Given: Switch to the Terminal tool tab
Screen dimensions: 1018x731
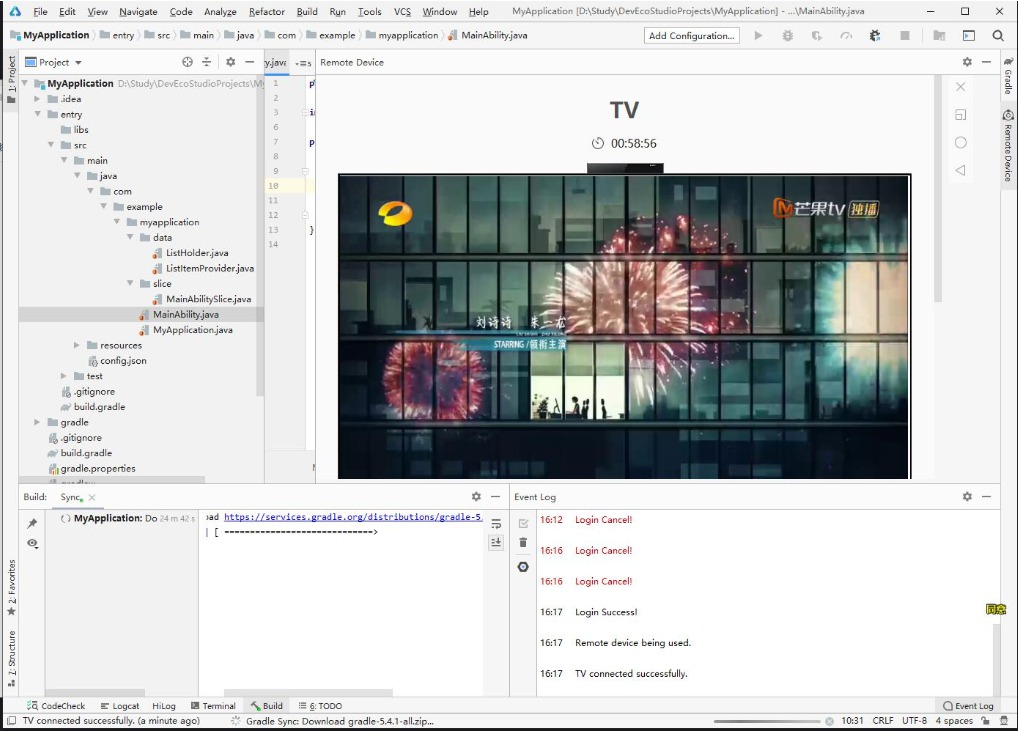Looking at the screenshot, I should [x=213, y=706].
